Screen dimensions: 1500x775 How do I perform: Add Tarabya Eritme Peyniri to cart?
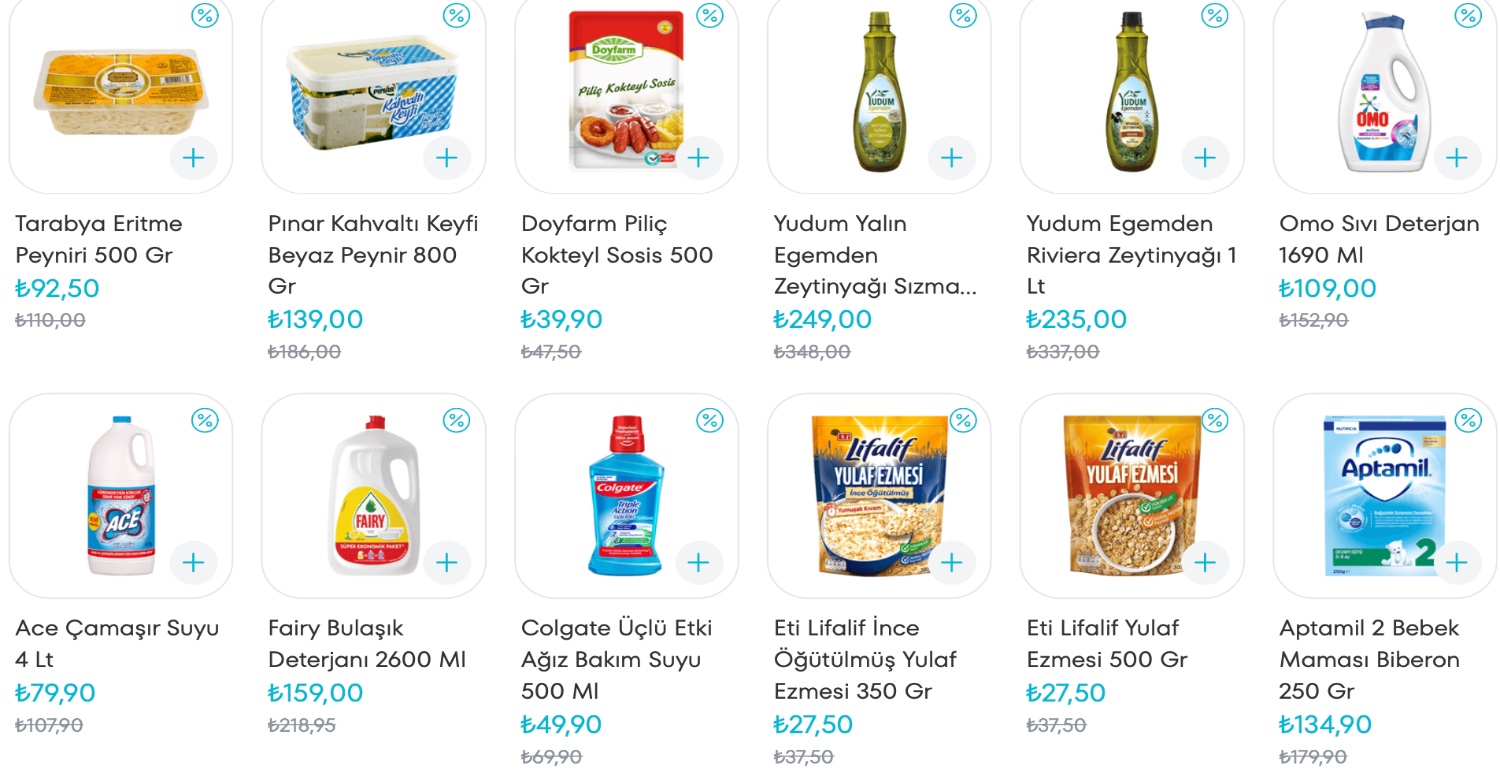[193, 158]
